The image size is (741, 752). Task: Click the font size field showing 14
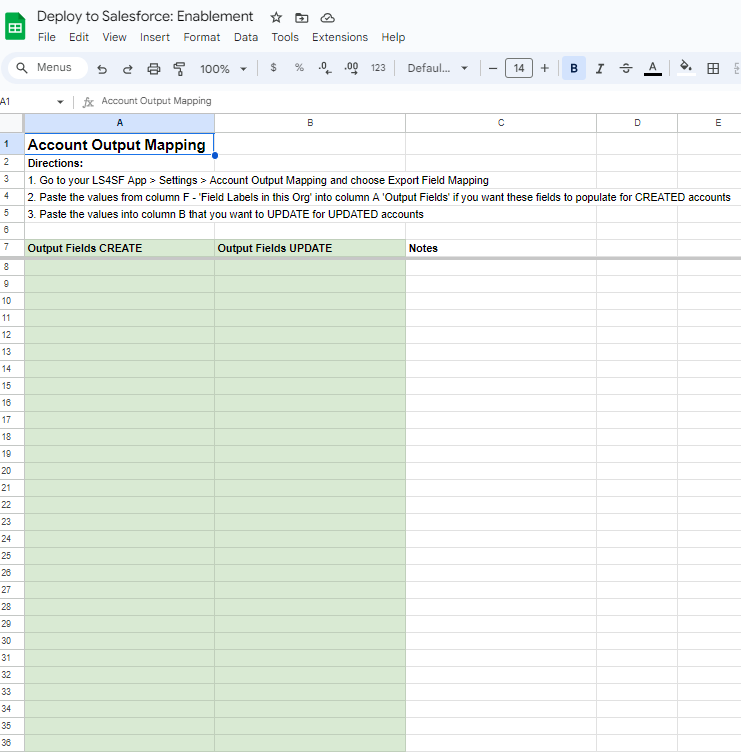(518, 68)
